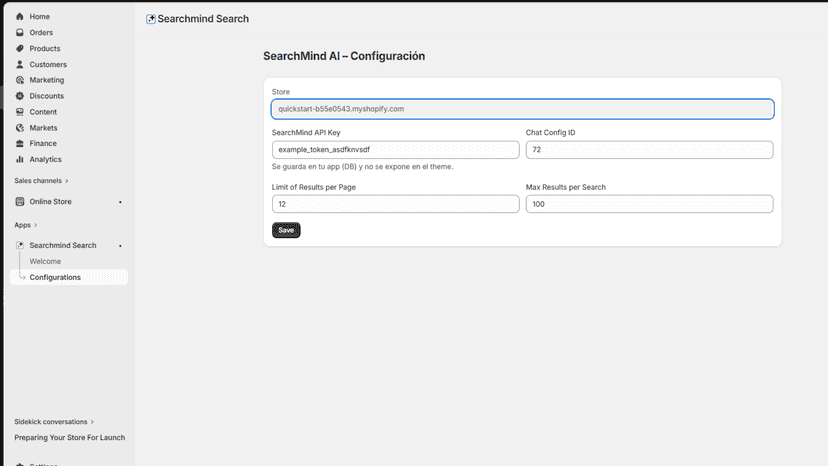This screenshot has height=466, width=828.
Task: Click the Chat Config ID field
Action: 650,150
